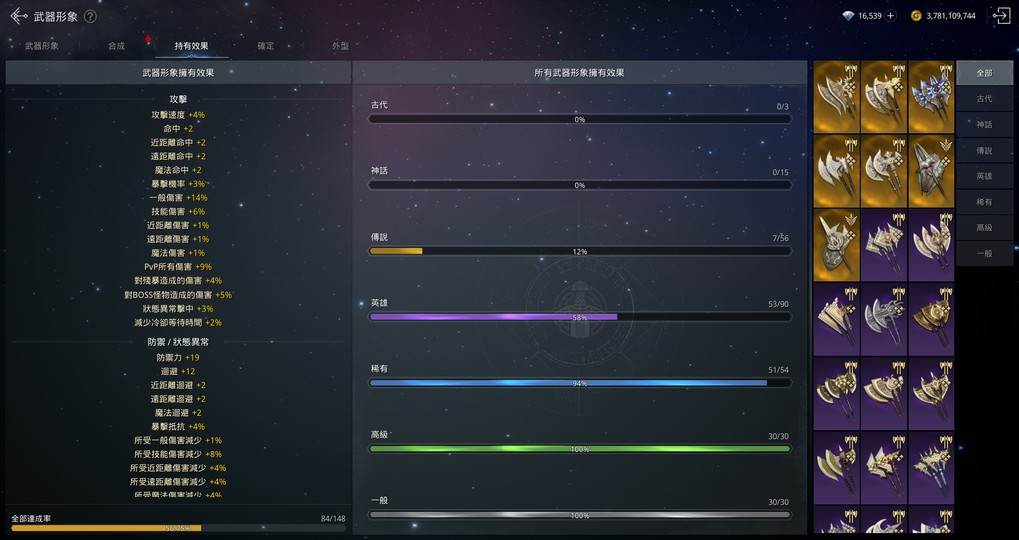This screenshot has height=540, width=1019.
Task: Filter weapons by 全部
Action: (x=985, y=73)
